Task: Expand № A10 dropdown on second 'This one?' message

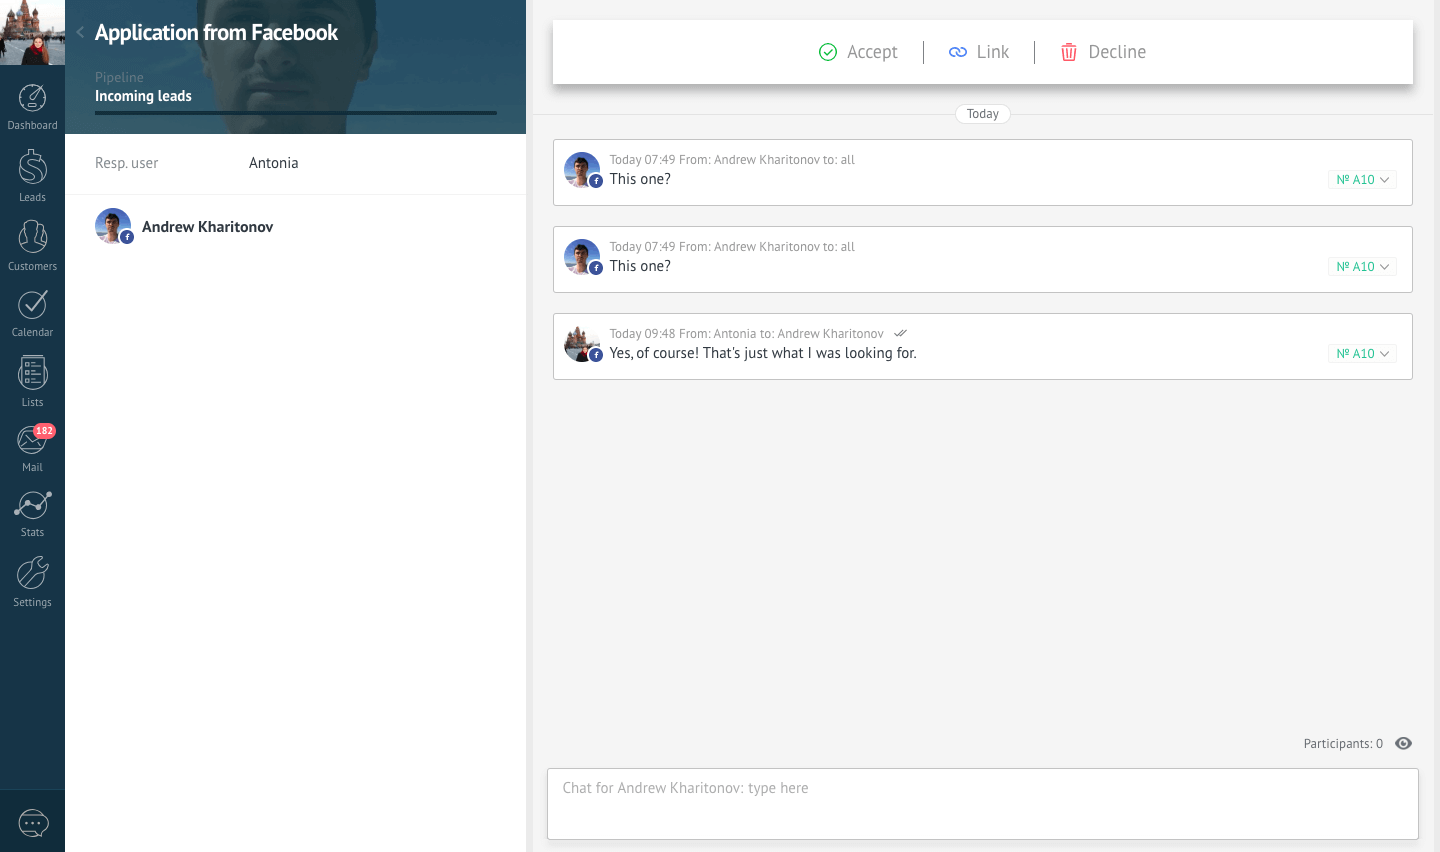Action: [x=1363, y=267]
